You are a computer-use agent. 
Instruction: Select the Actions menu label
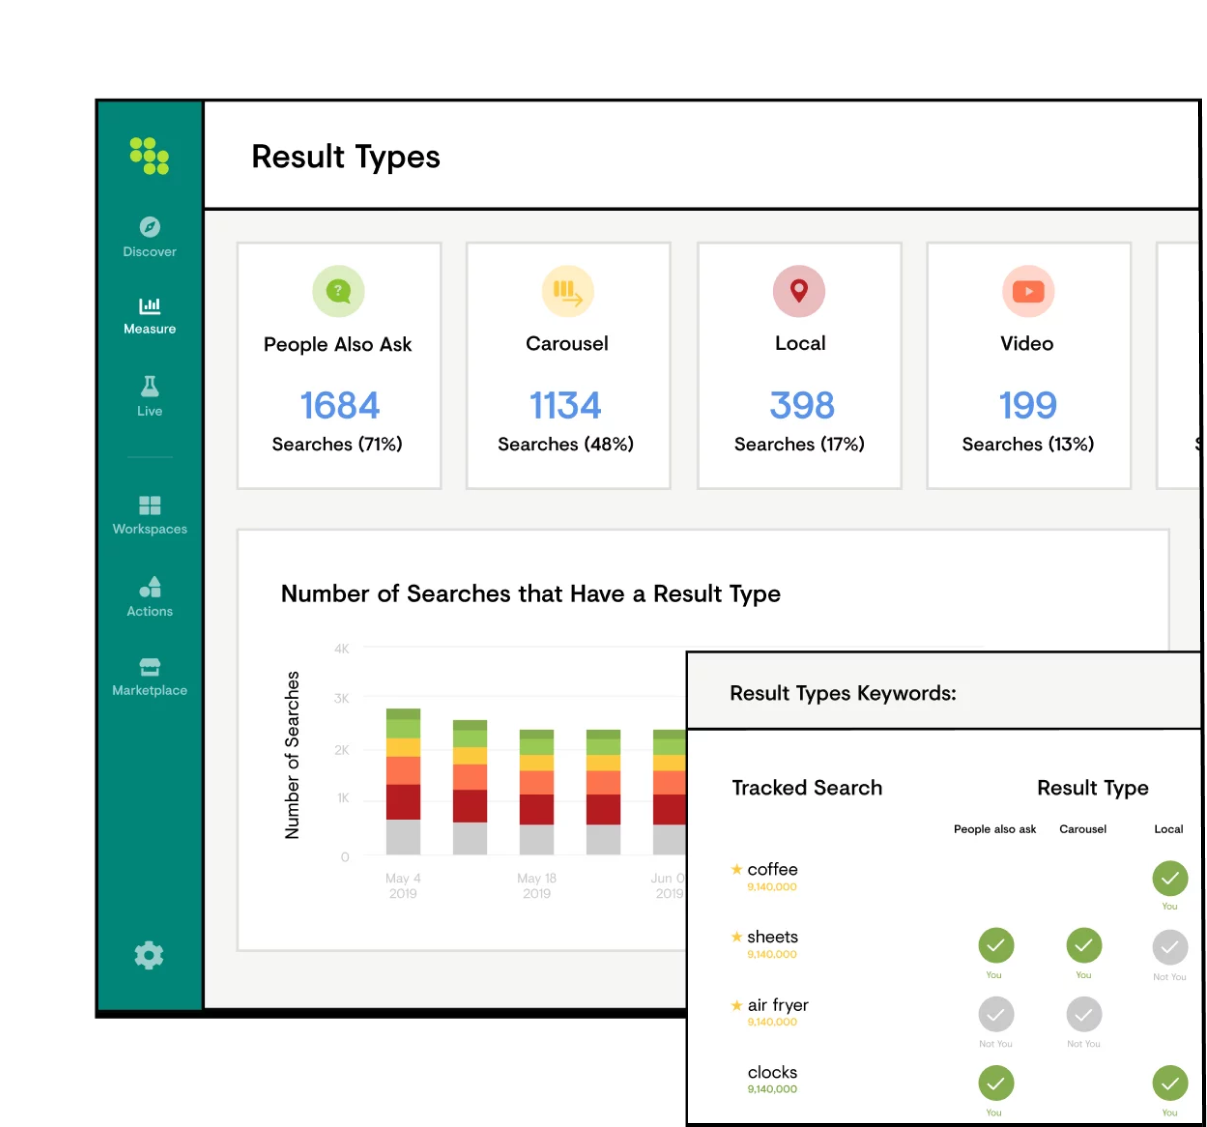coord(150,611)
